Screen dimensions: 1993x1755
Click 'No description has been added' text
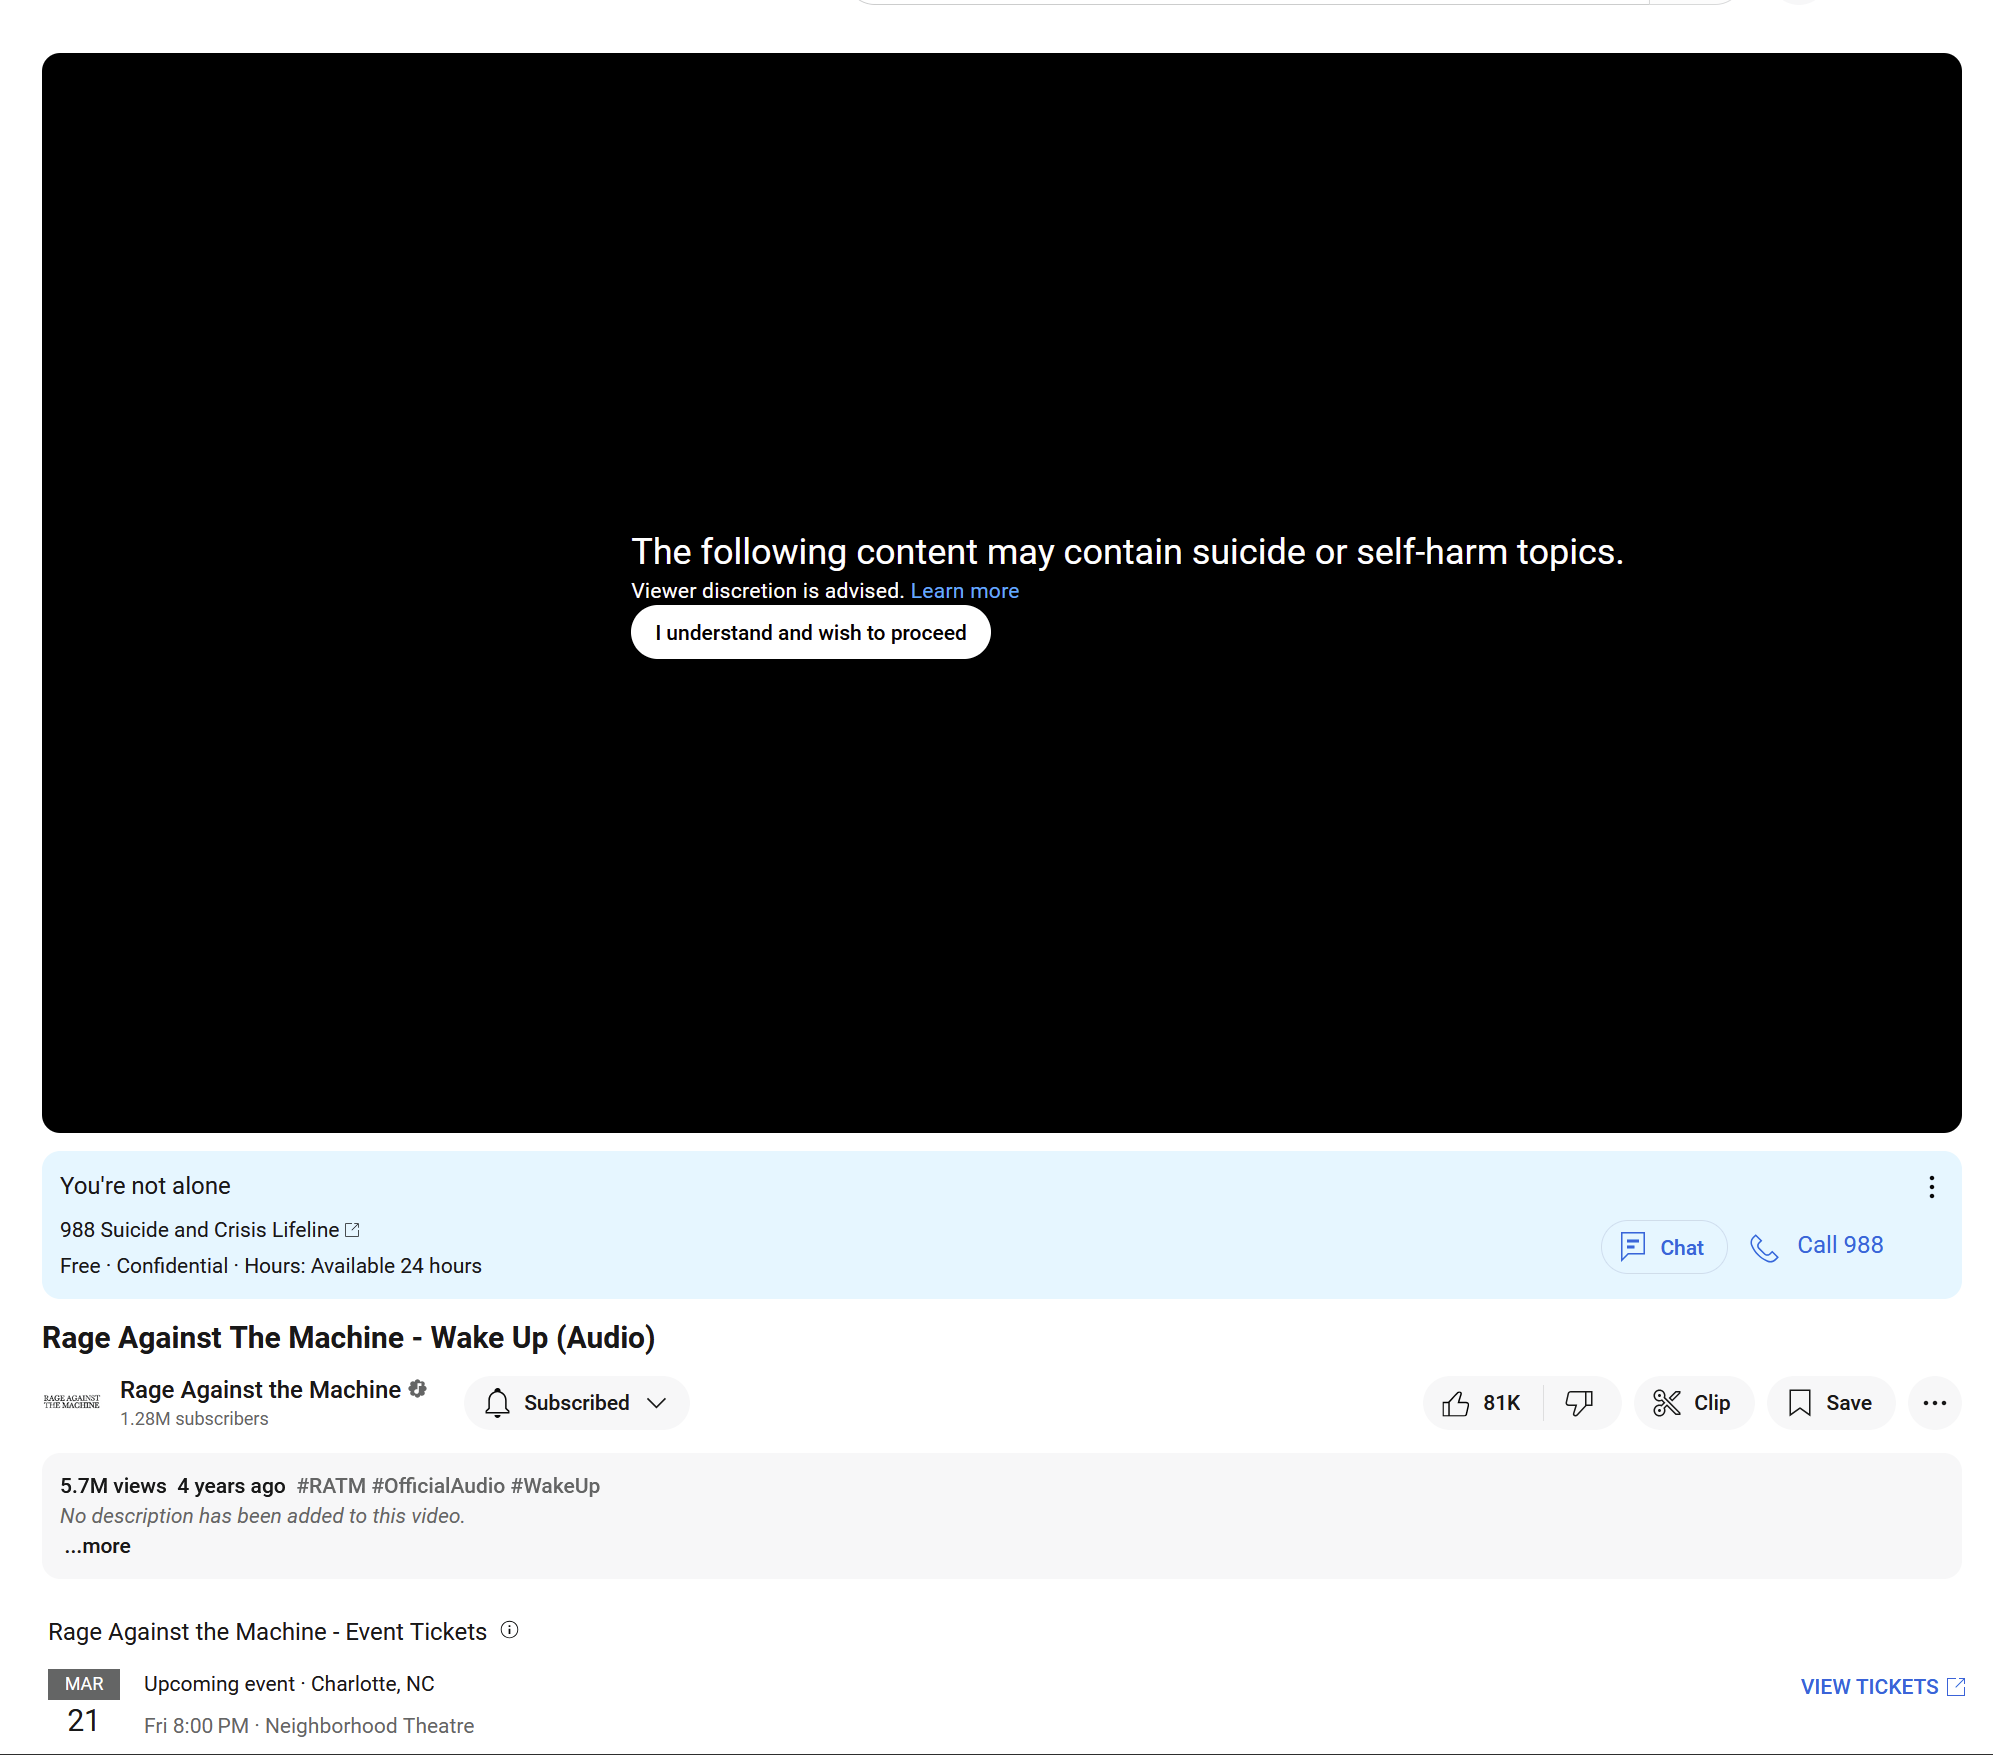262,1516
